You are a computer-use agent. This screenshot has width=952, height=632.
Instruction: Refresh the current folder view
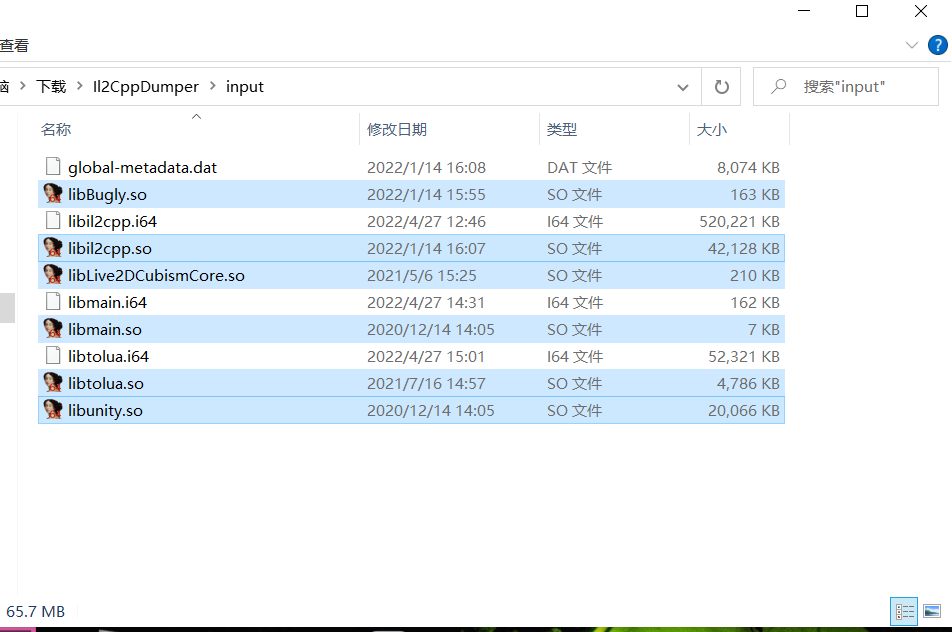point(721,87)
